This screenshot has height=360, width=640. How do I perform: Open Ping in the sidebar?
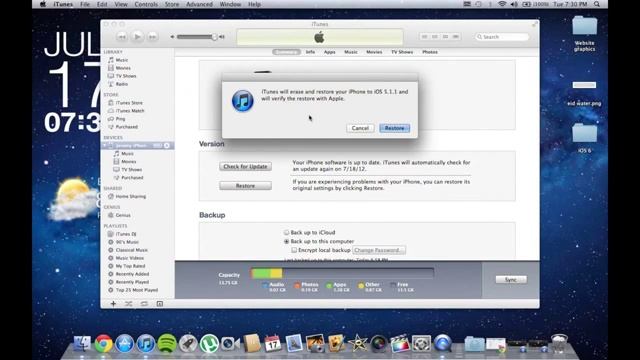pyautogui.click(x=120, y=119)
